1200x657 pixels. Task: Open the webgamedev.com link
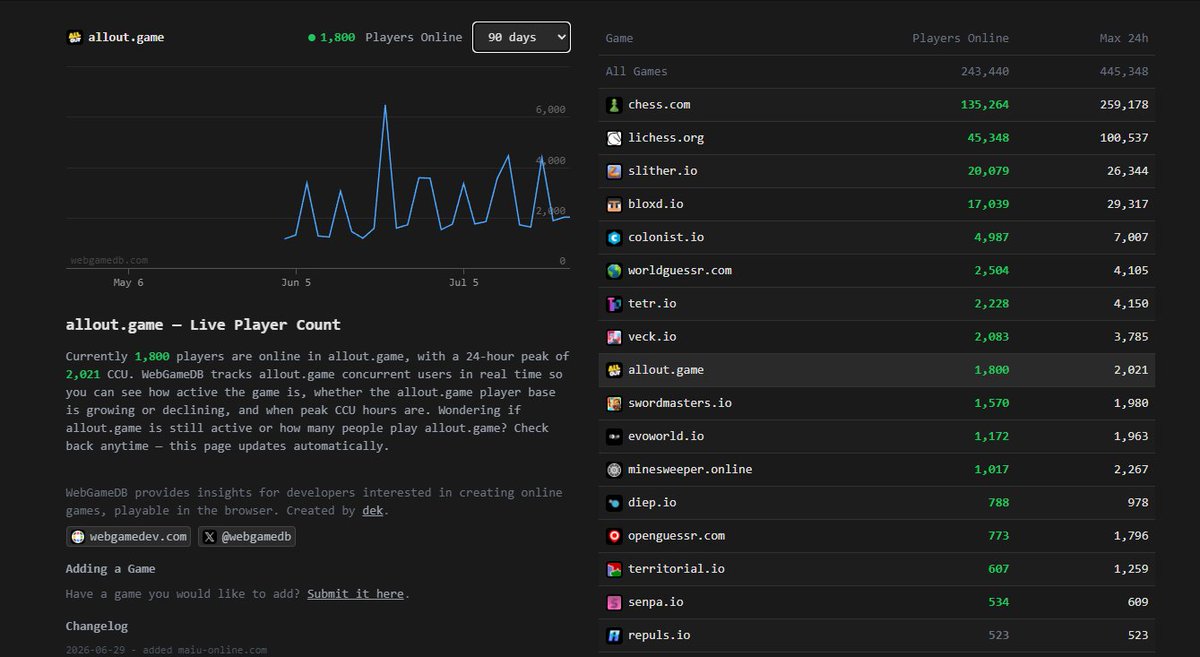pos(129,537)
